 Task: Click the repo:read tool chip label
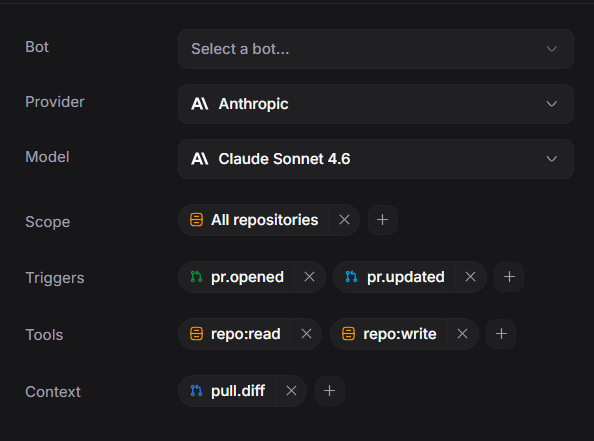click(x=245, y=334)
